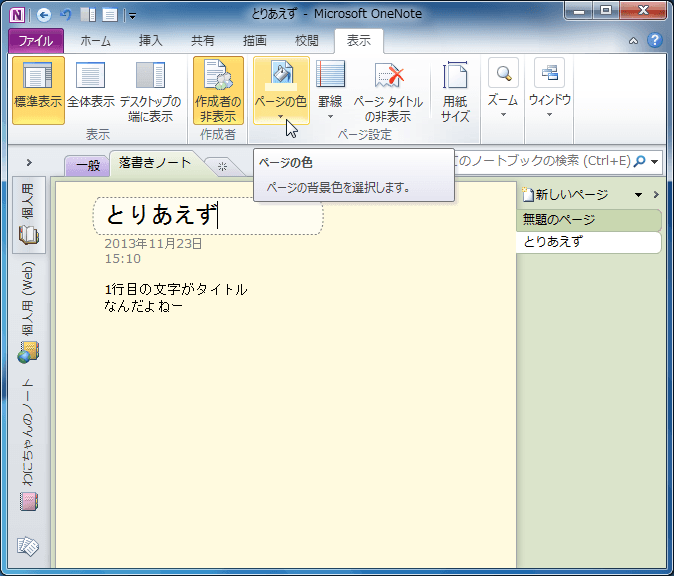Select the 表示 ribbon tab
Screen dimensions: 674x576
point(359,41)
